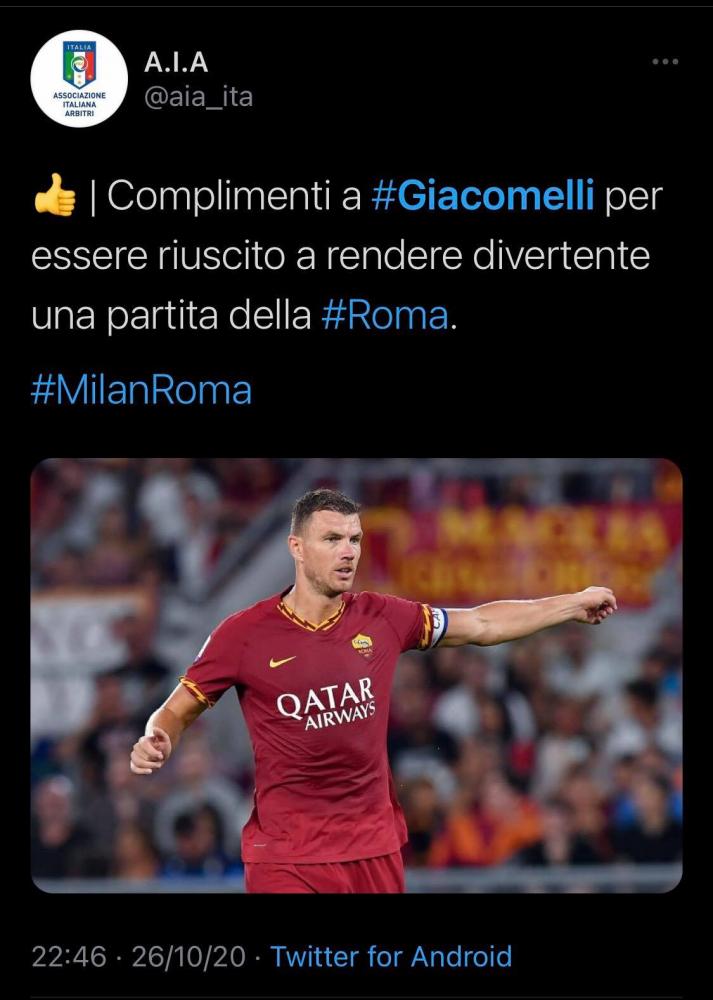Image resolution: width=713 pixels, height=1000 pixels.
Task: Click the Twitter for Android source link
Action: coord(391,957)
